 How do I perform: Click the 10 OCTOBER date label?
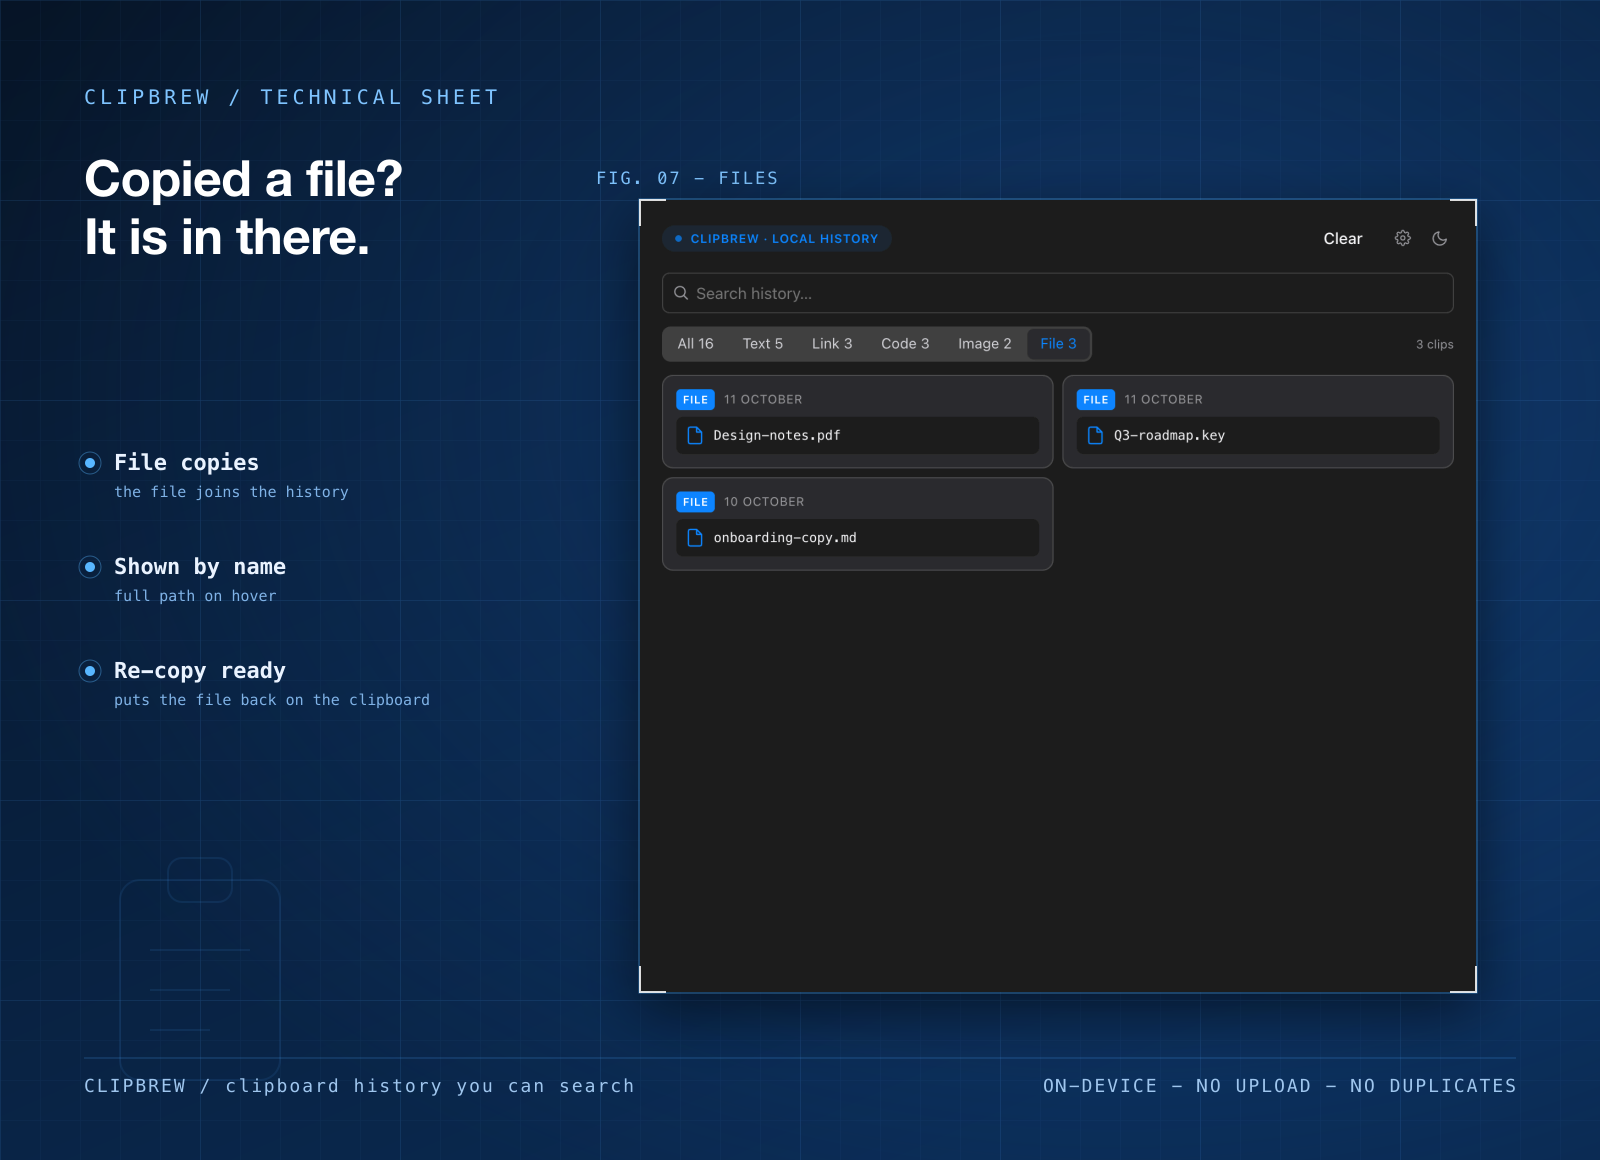(x=764, y=502)
